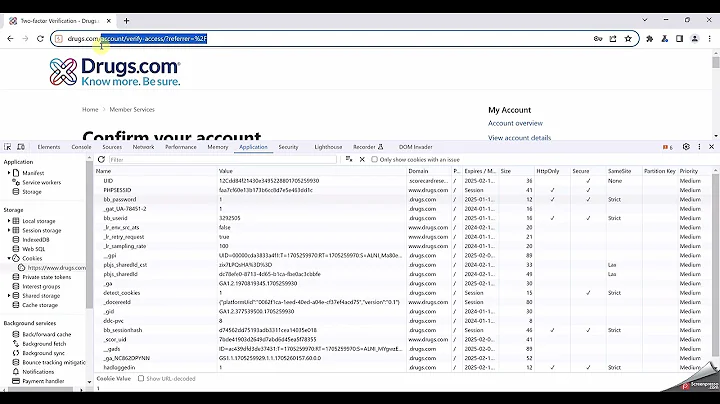
Task: Delete the selected cookie with X
Action: click(362, 159)
